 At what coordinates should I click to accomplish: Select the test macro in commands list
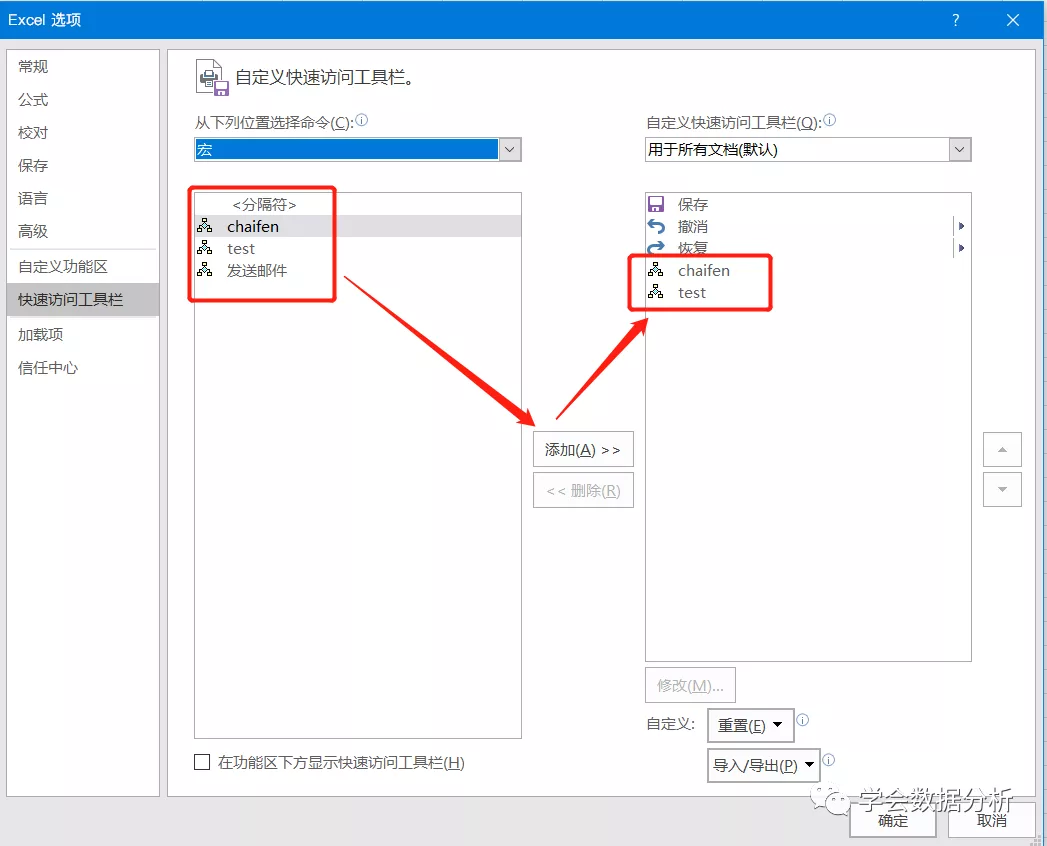coord(357,248)
